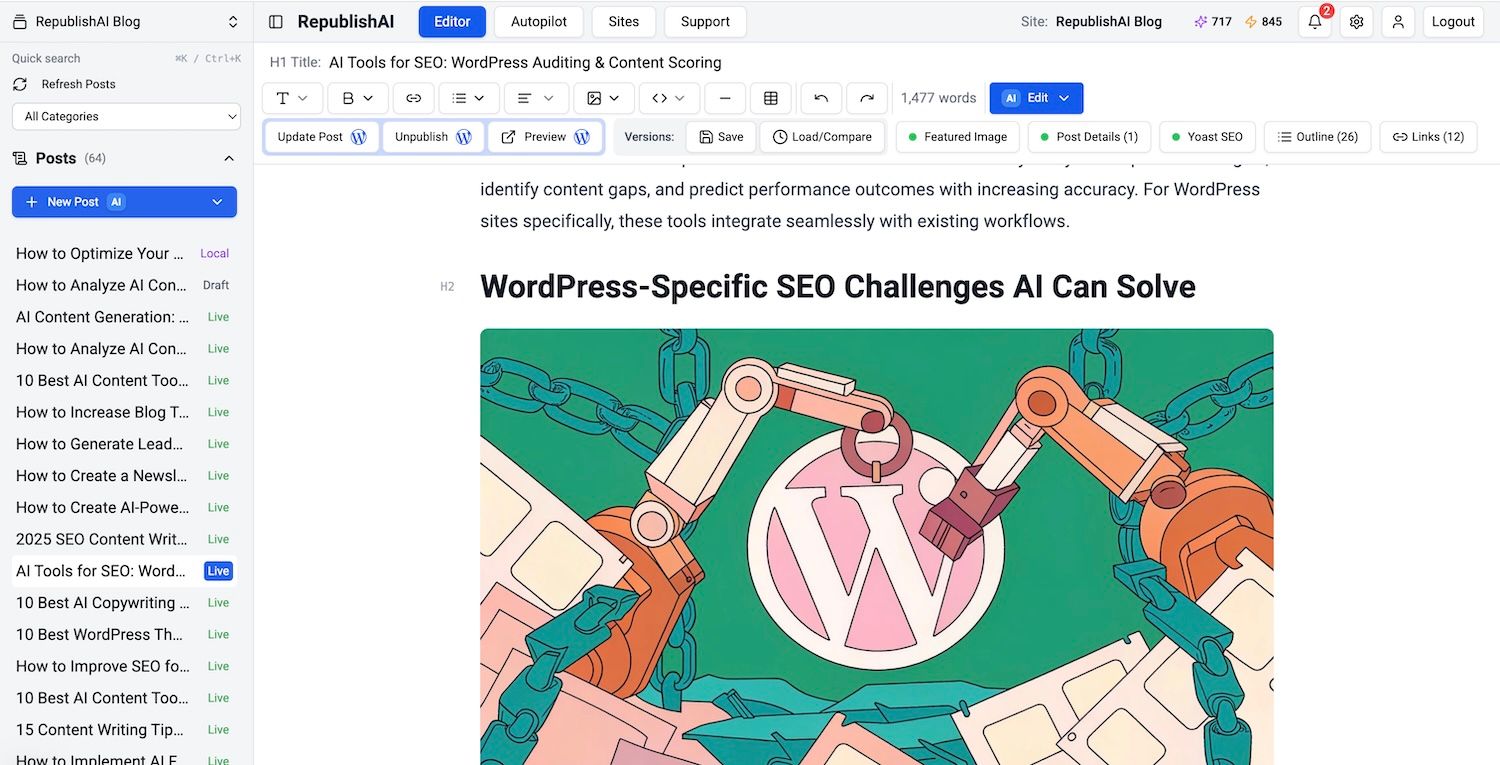The image size is (1500, 765).
Task: Open the Sites tab
Action: (623, 21)
